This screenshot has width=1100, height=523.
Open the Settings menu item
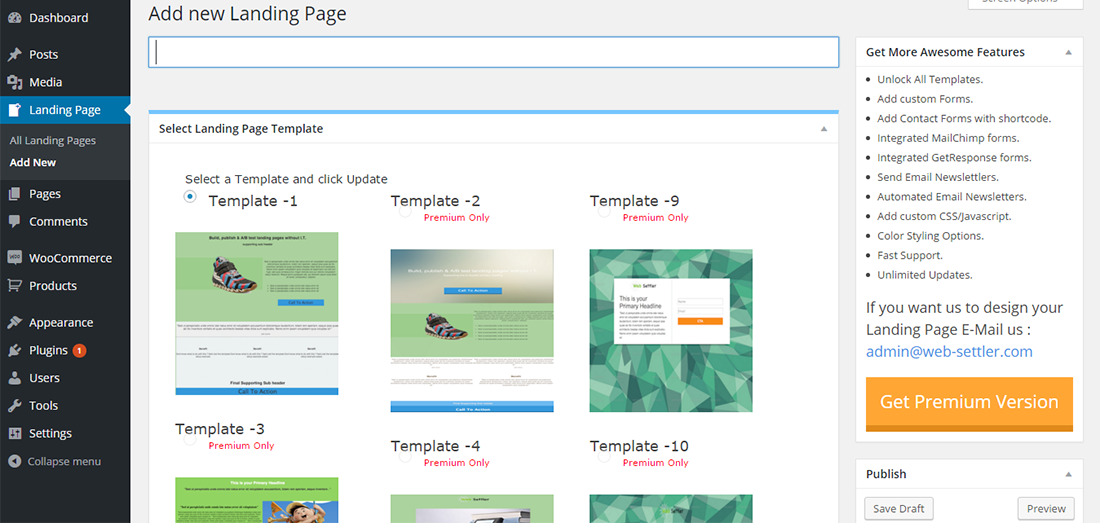[x=65, y=433]
